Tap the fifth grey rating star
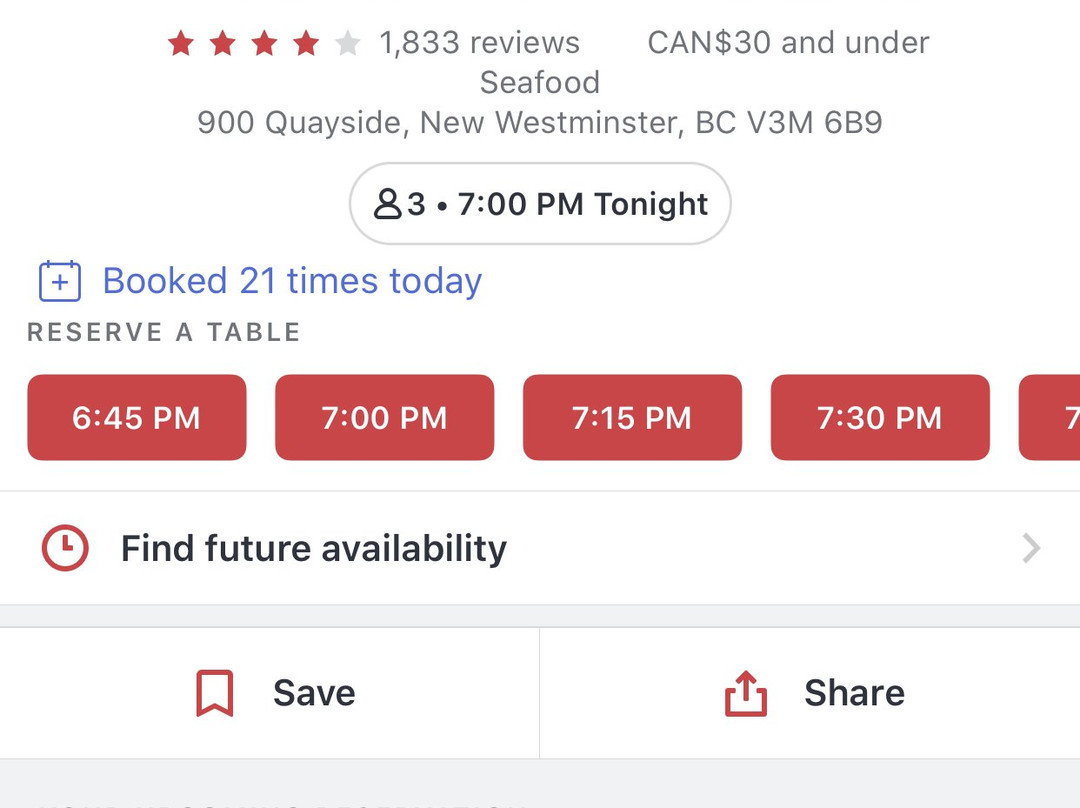The width and height of the screenshot is (1080, 808). pyautogui.click(x=347, y=43)
